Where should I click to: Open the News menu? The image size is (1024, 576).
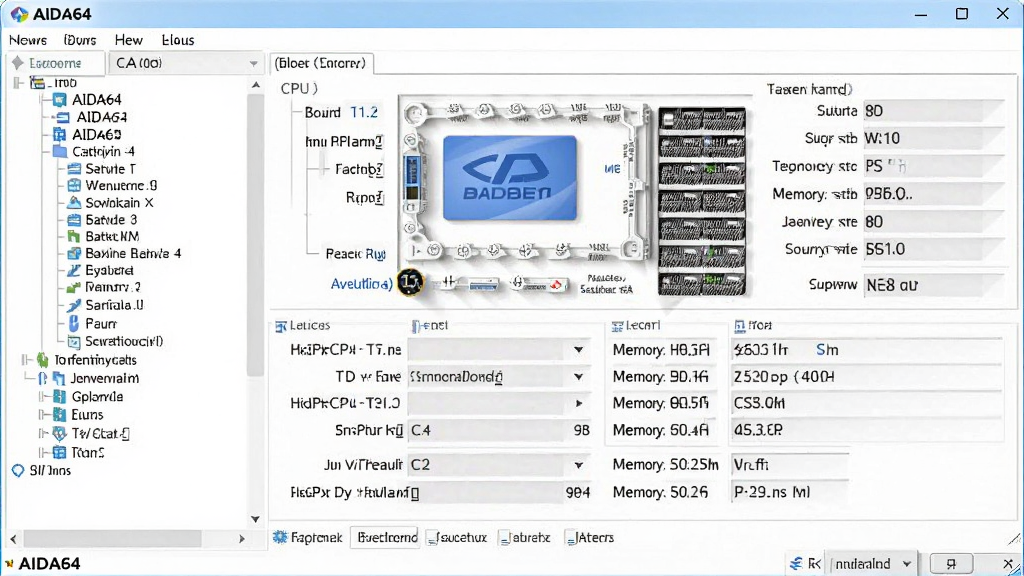[x=28, y=40]
